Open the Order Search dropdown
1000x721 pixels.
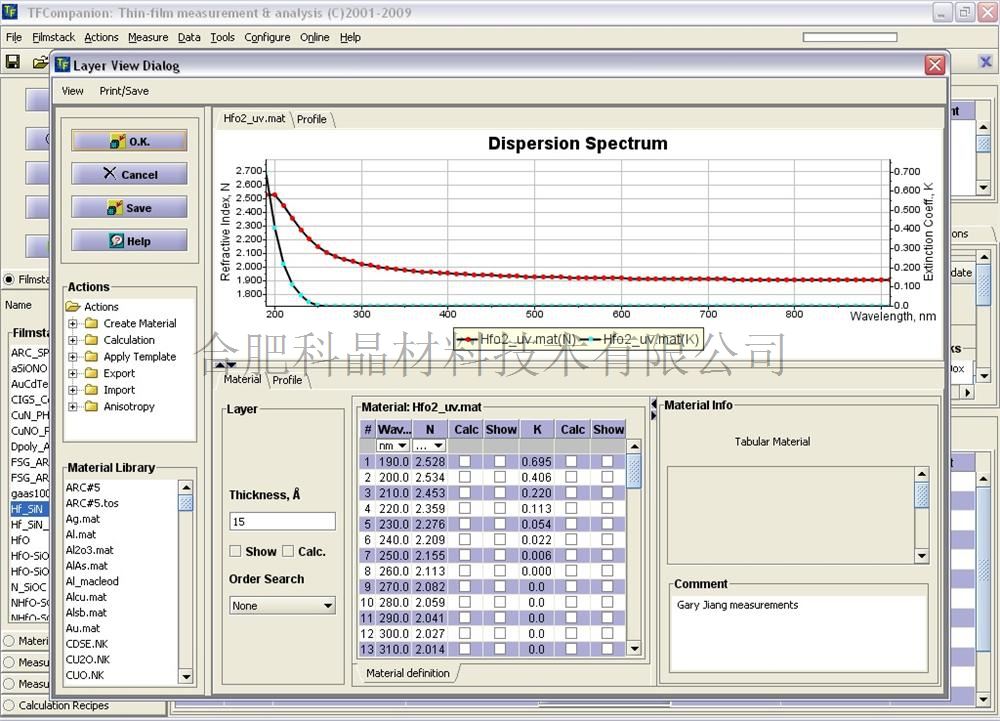click(x=282, y=606)
